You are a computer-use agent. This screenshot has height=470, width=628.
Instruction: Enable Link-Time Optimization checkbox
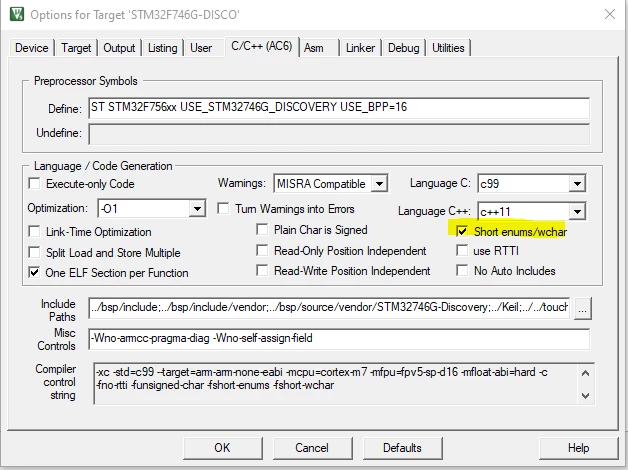(34, 232)
